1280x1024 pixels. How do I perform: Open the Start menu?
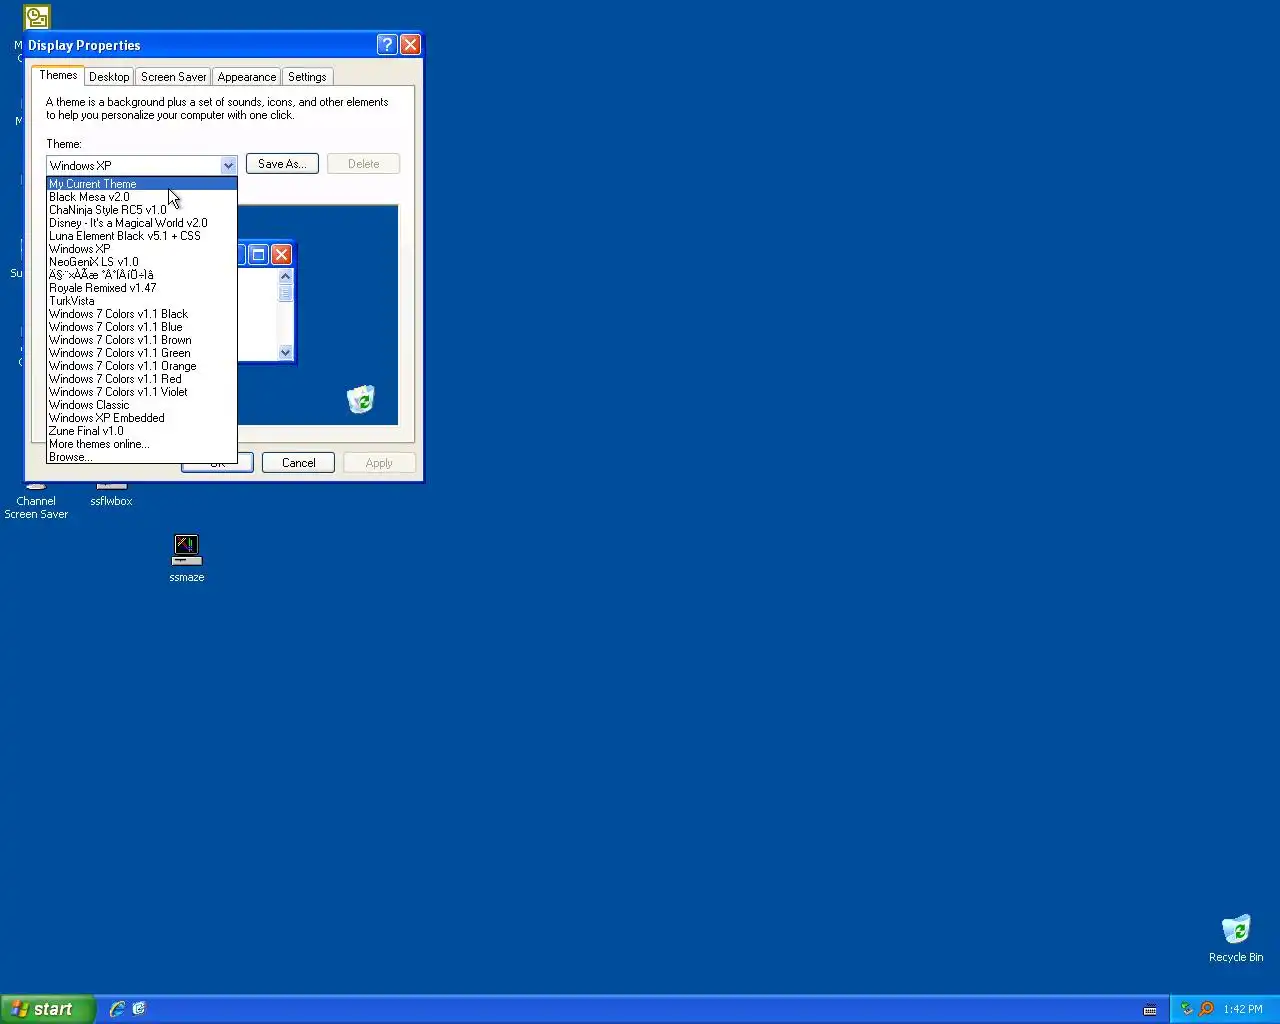[48, 1009]
